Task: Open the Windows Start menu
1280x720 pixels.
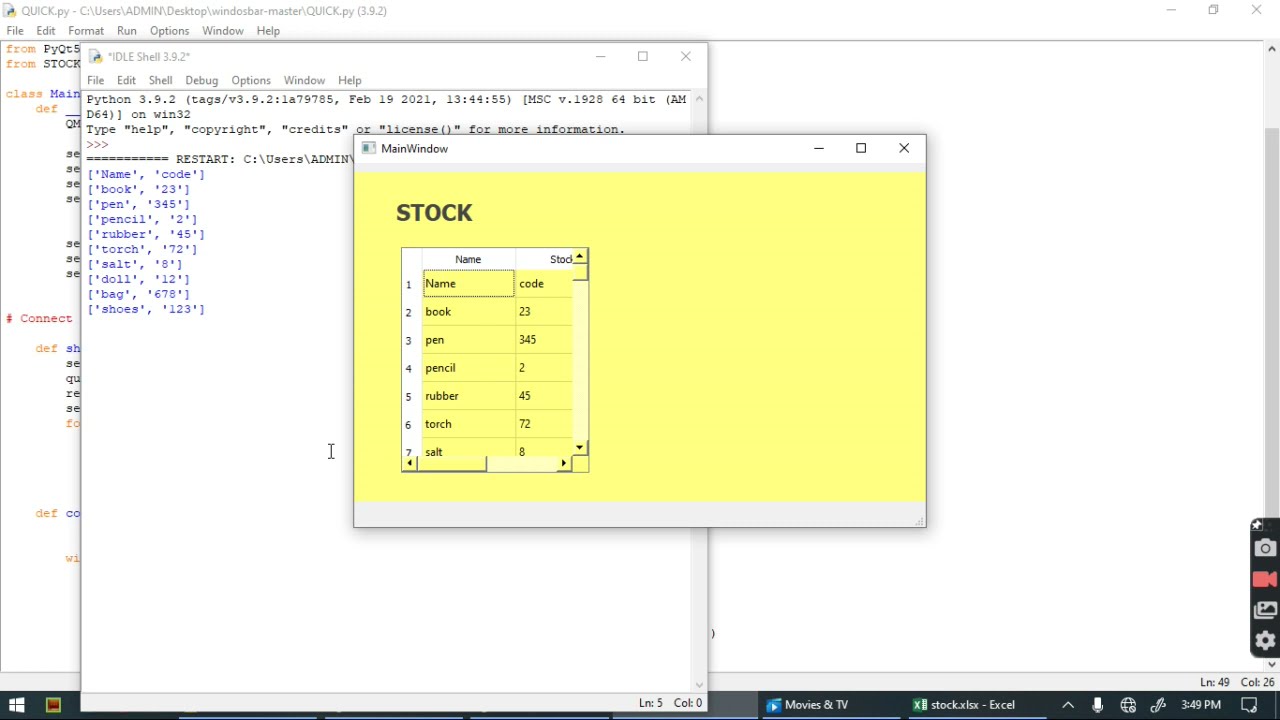Action: coord(16,705)
